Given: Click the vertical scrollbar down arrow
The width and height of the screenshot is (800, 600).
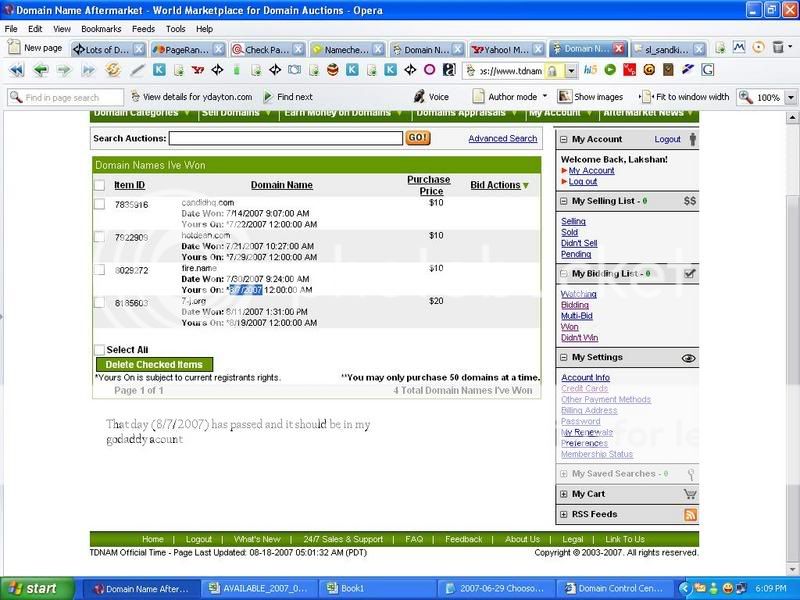Looking at the screenshot, I should pyautogui.click(x=792, y=568).
